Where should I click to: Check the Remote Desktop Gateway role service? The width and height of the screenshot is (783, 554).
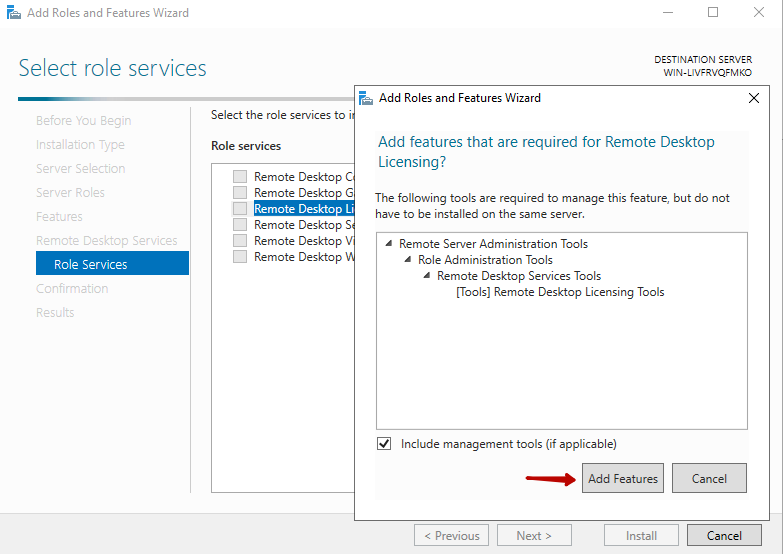[x=240, y=193]
